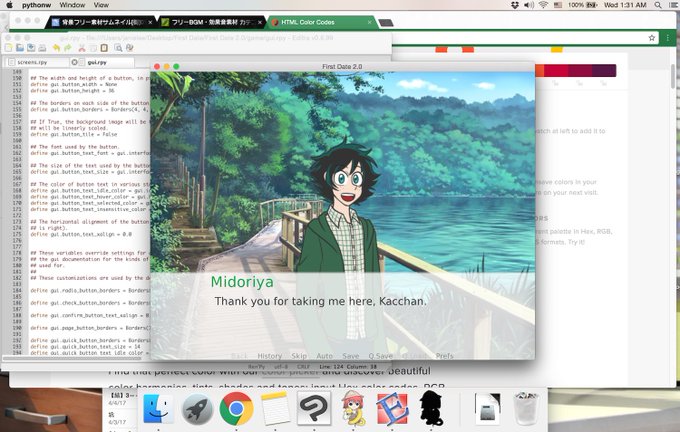Open the Window menu

coord(72,5)
